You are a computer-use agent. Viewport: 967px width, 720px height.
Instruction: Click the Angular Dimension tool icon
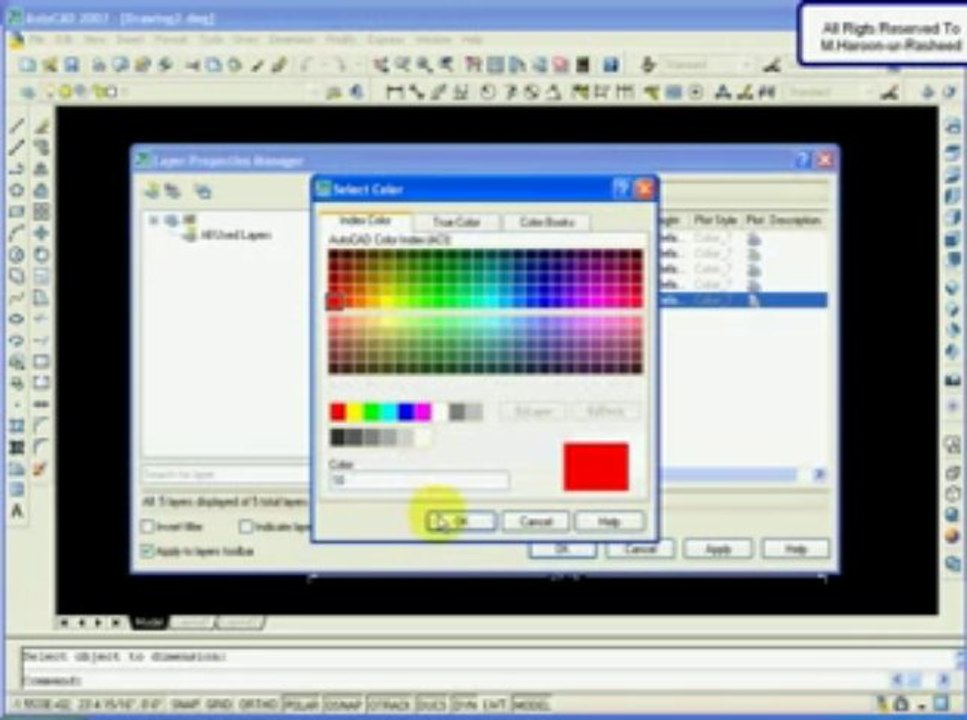(554, 93)
